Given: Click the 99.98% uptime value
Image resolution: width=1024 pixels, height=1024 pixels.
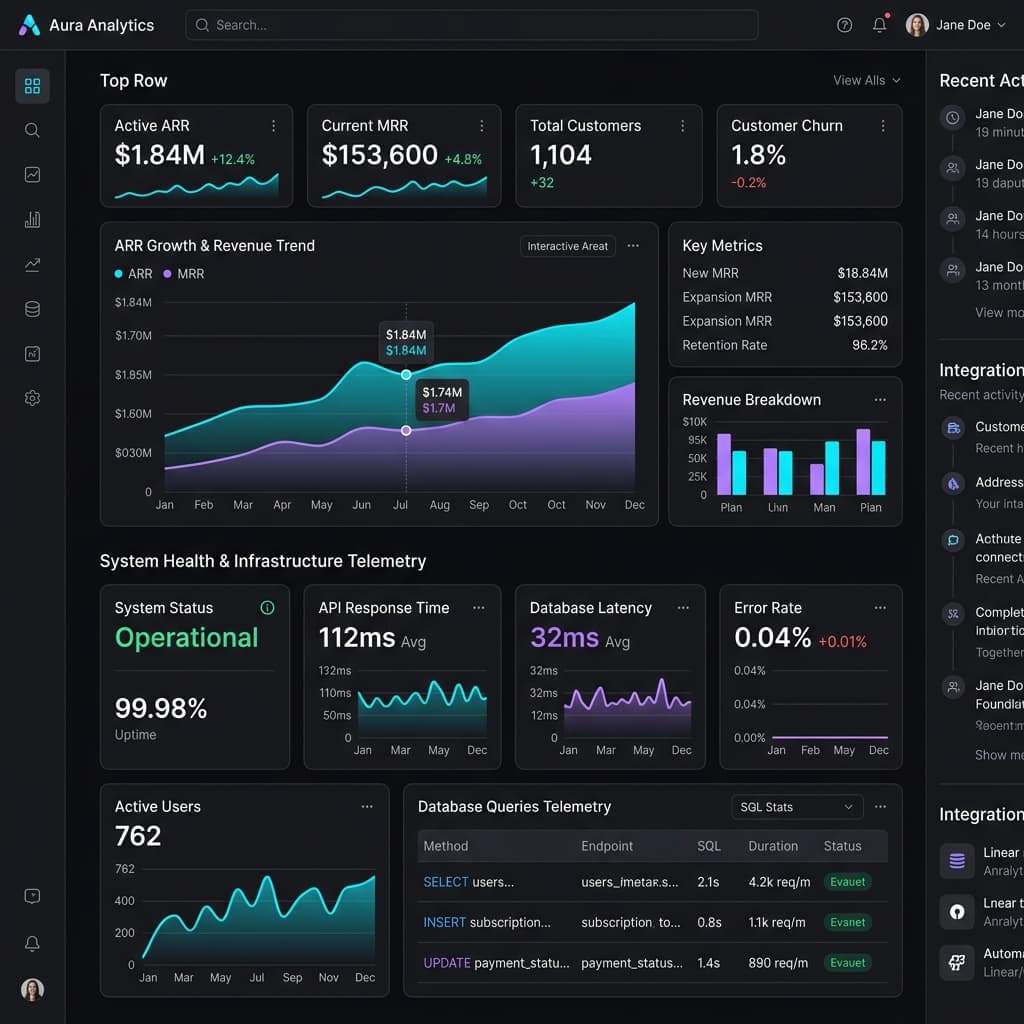Looking at the screenshot, I should (161, 708).
